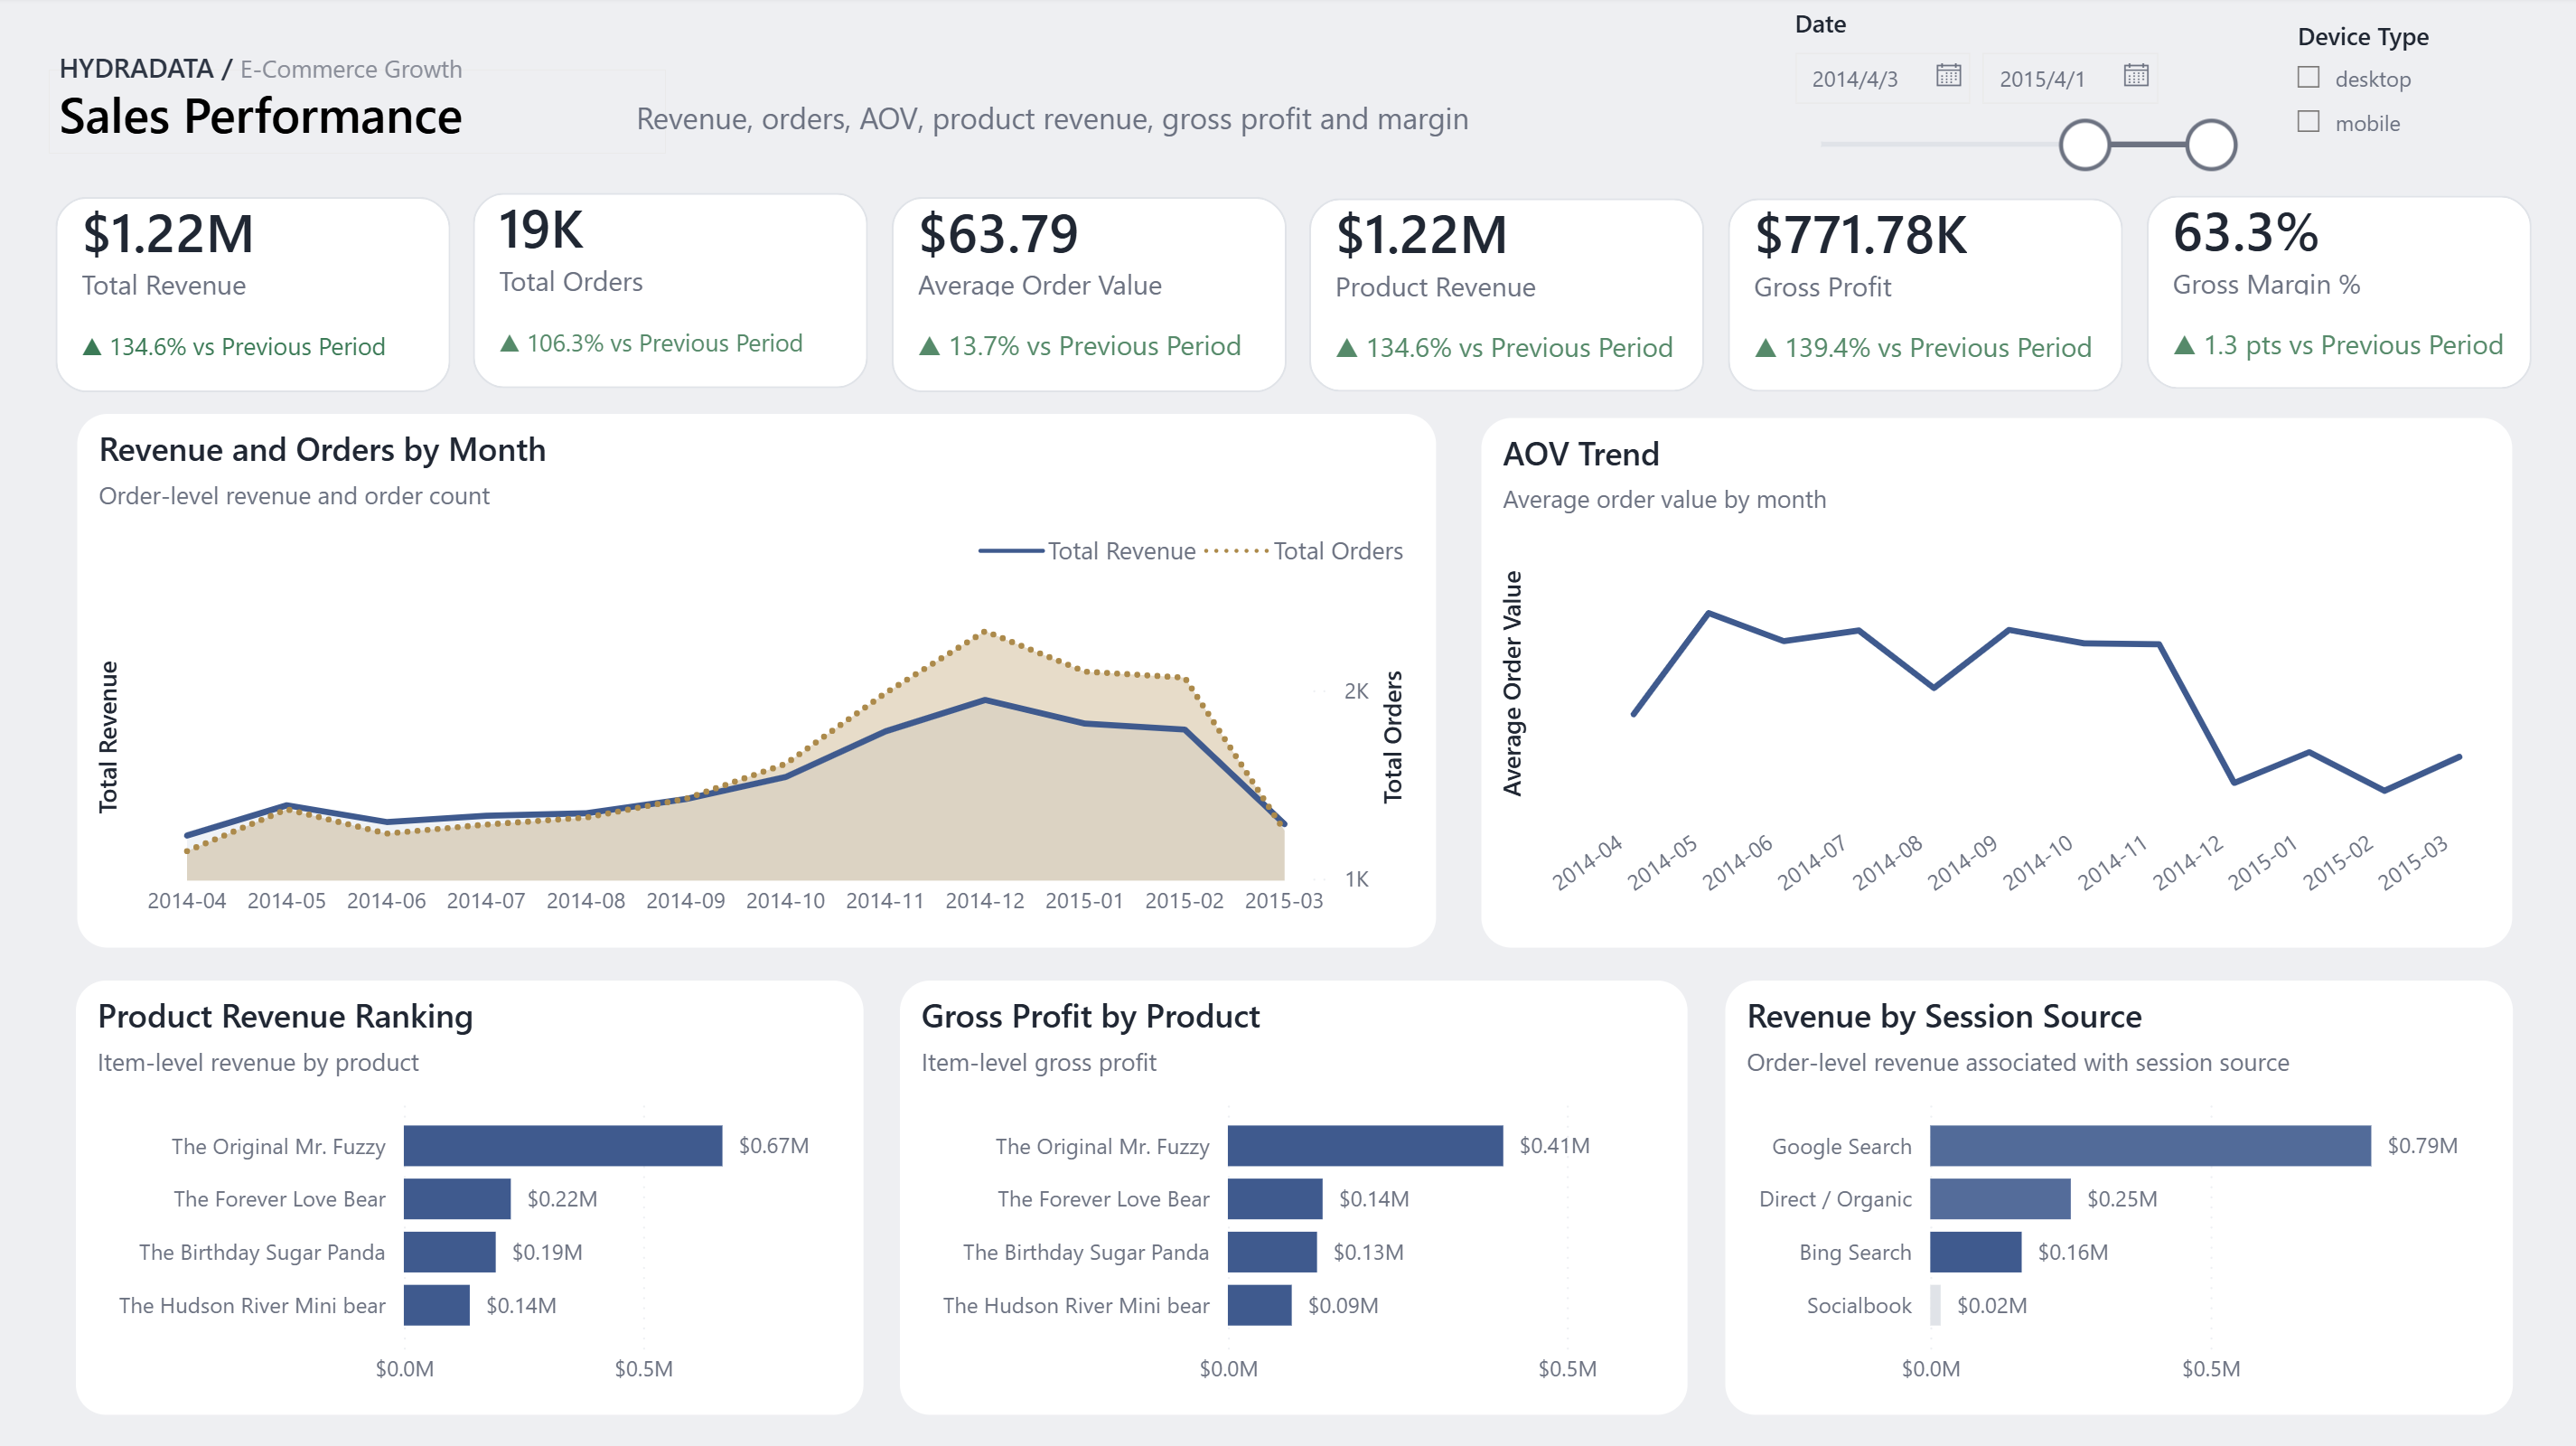Screen dimensions: 2576x1446
Task: Click the Sales Performance page title
Action: (x=261, y=117)
